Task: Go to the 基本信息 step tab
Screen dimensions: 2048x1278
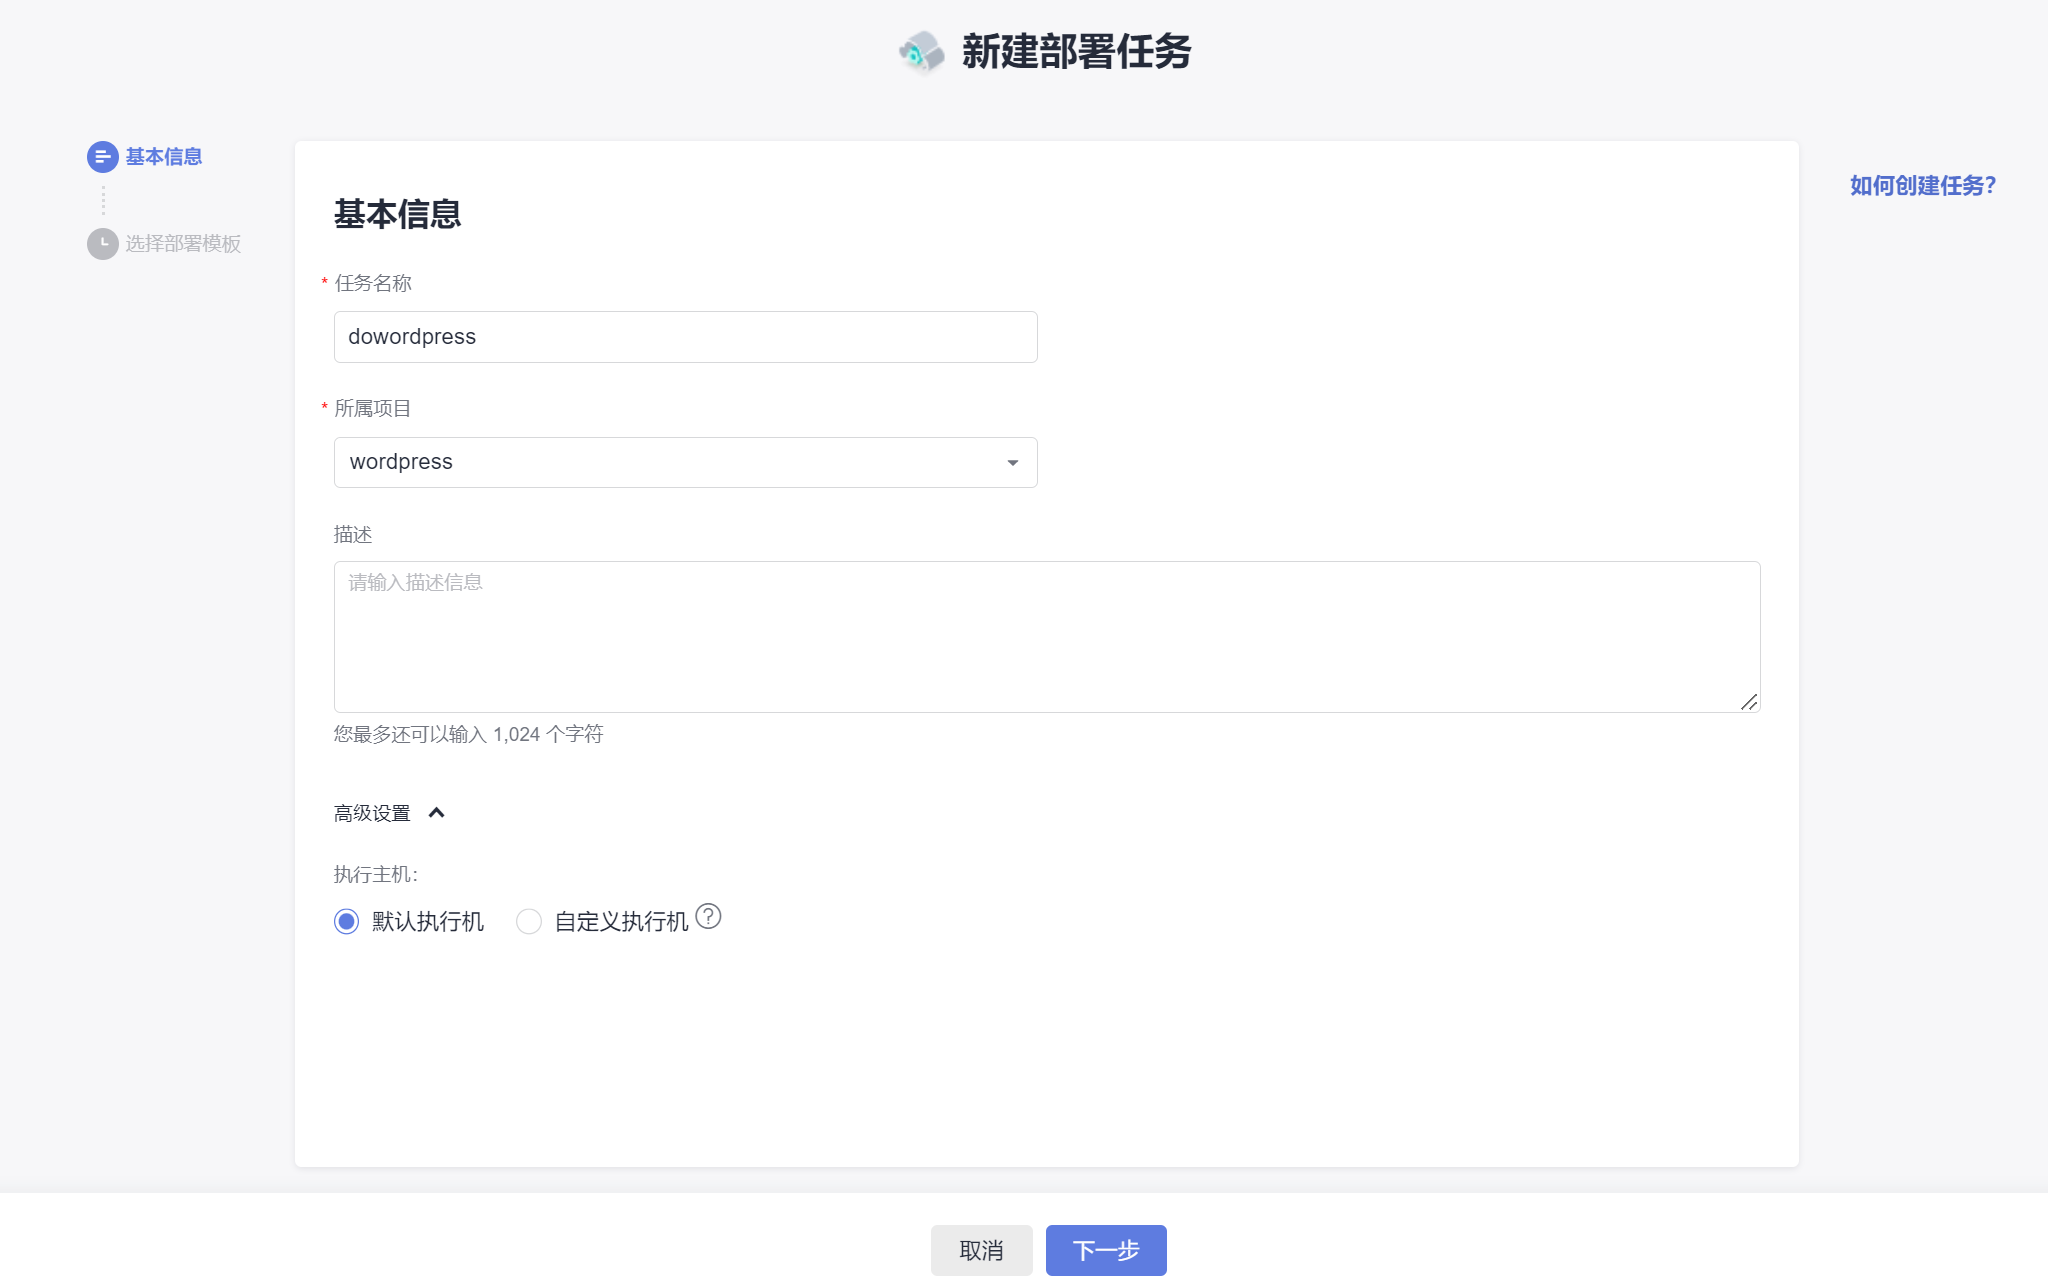Action: pyautogui.click(x=164, y=157)
